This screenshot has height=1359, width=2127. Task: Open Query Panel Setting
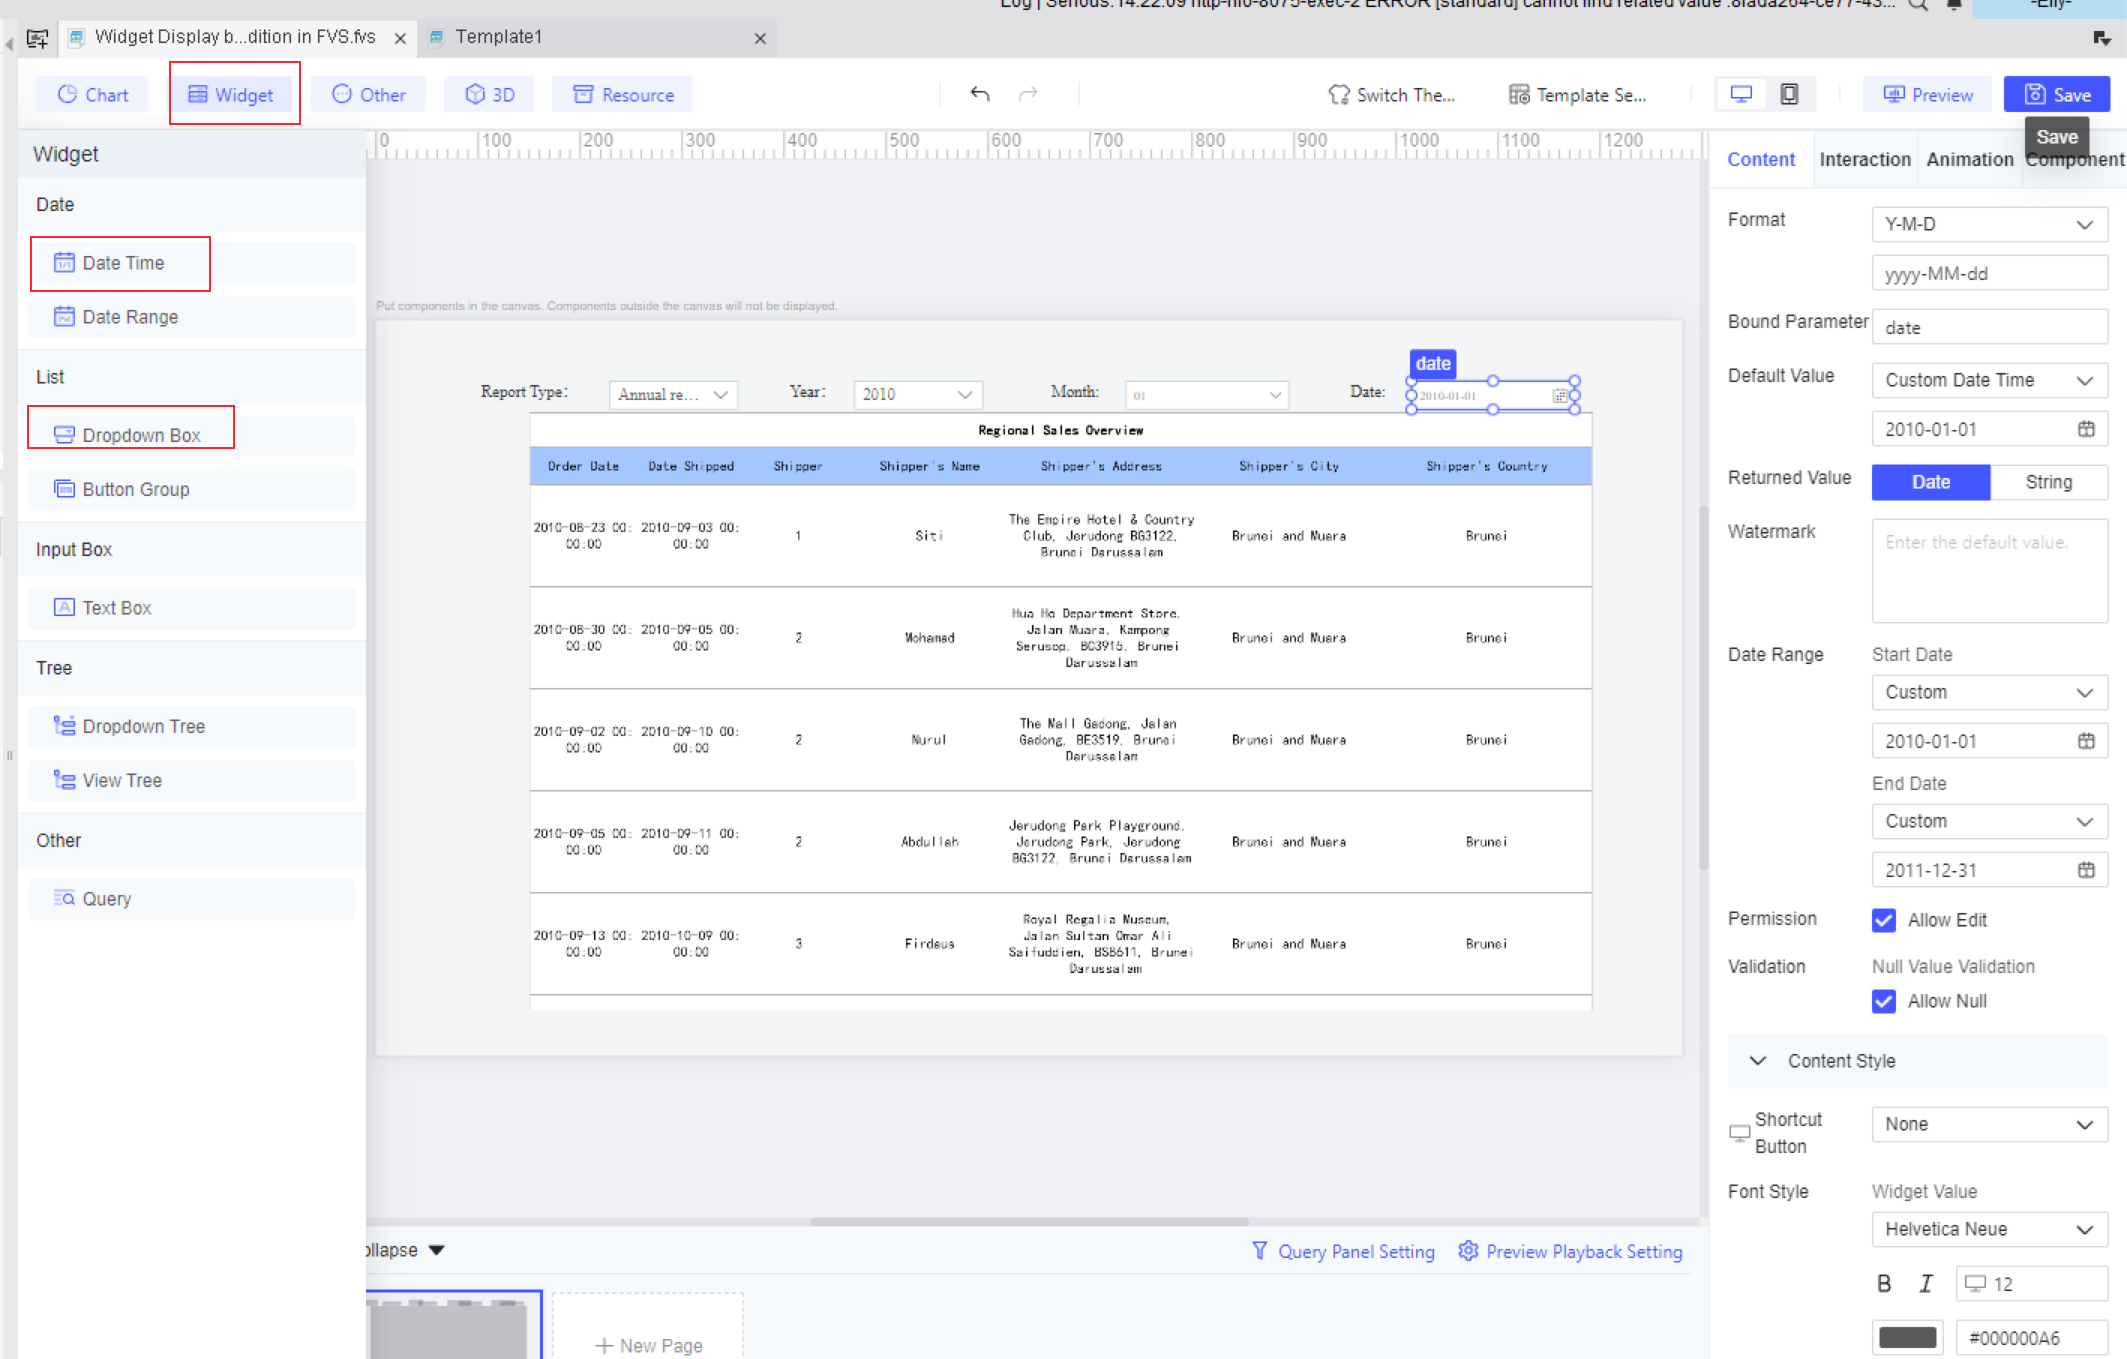[1343, 1251]
